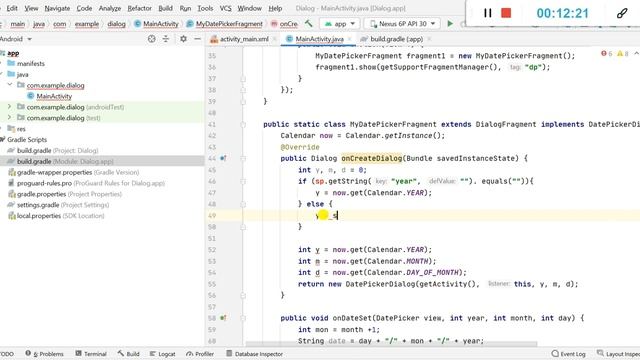Stop the screen recording
640x360 pixels.
click(x=506, y=13)
